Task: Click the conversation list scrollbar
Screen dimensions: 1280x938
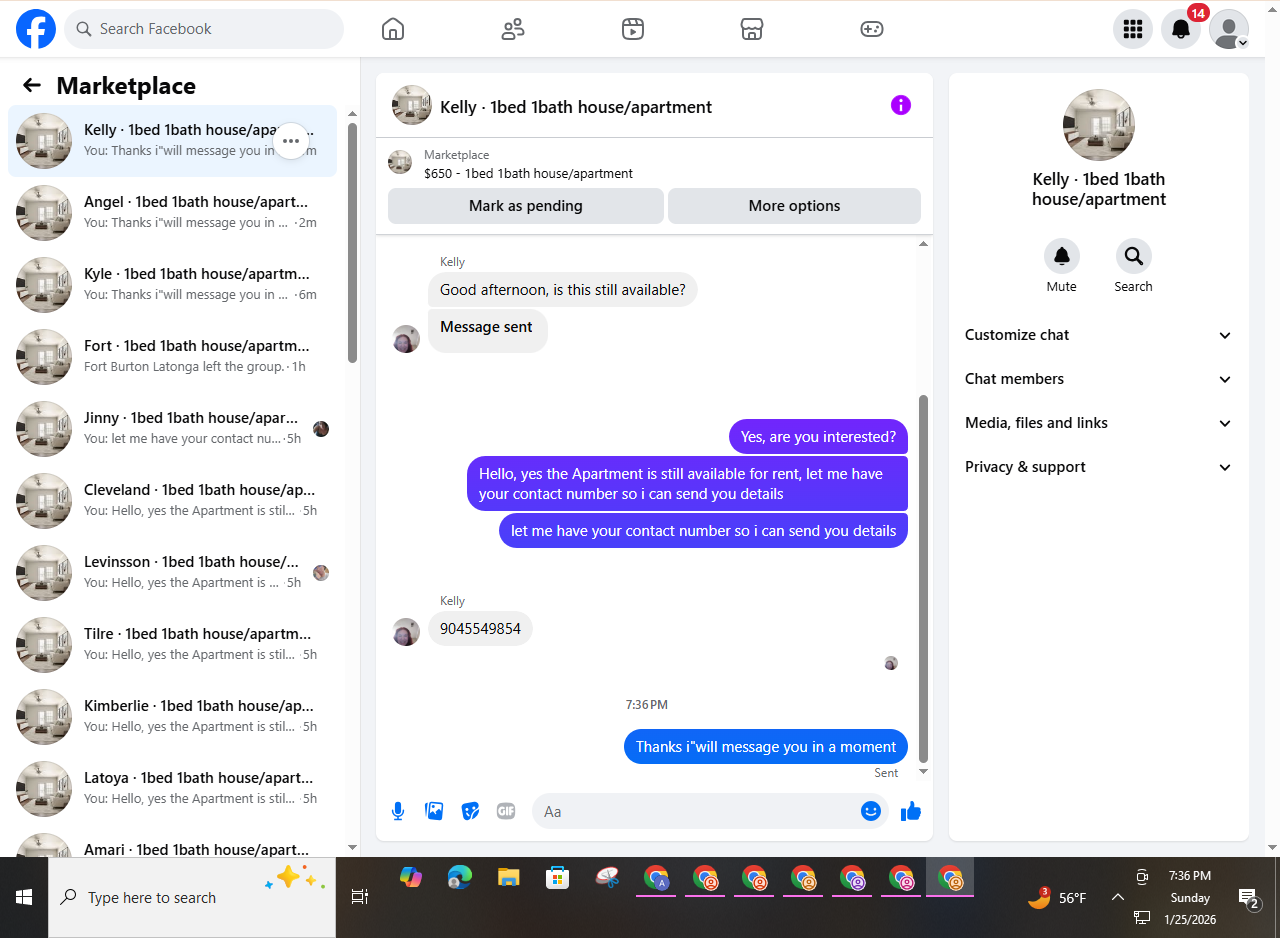Action: coord(352,243)
